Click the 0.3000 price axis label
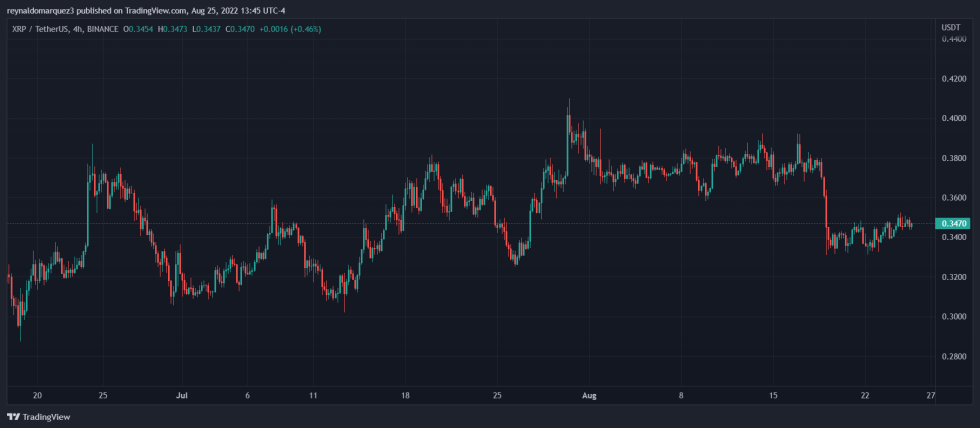980x428 pixels. point(952,317)
